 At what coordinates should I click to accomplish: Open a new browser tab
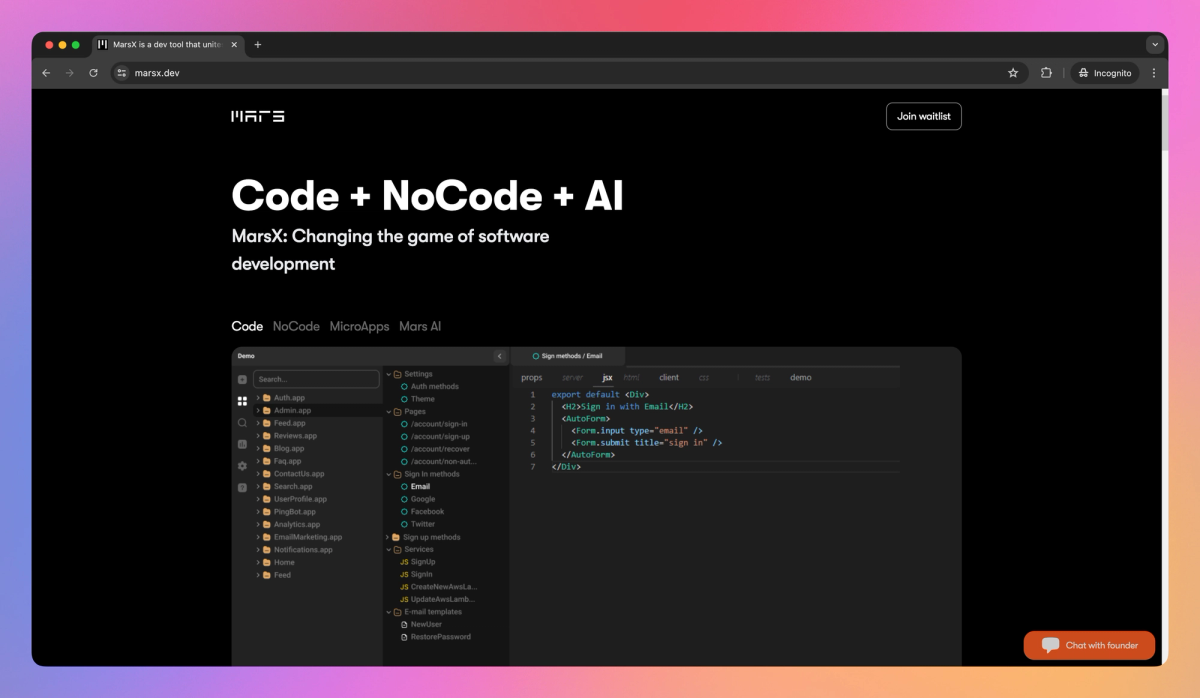[257, 45]
